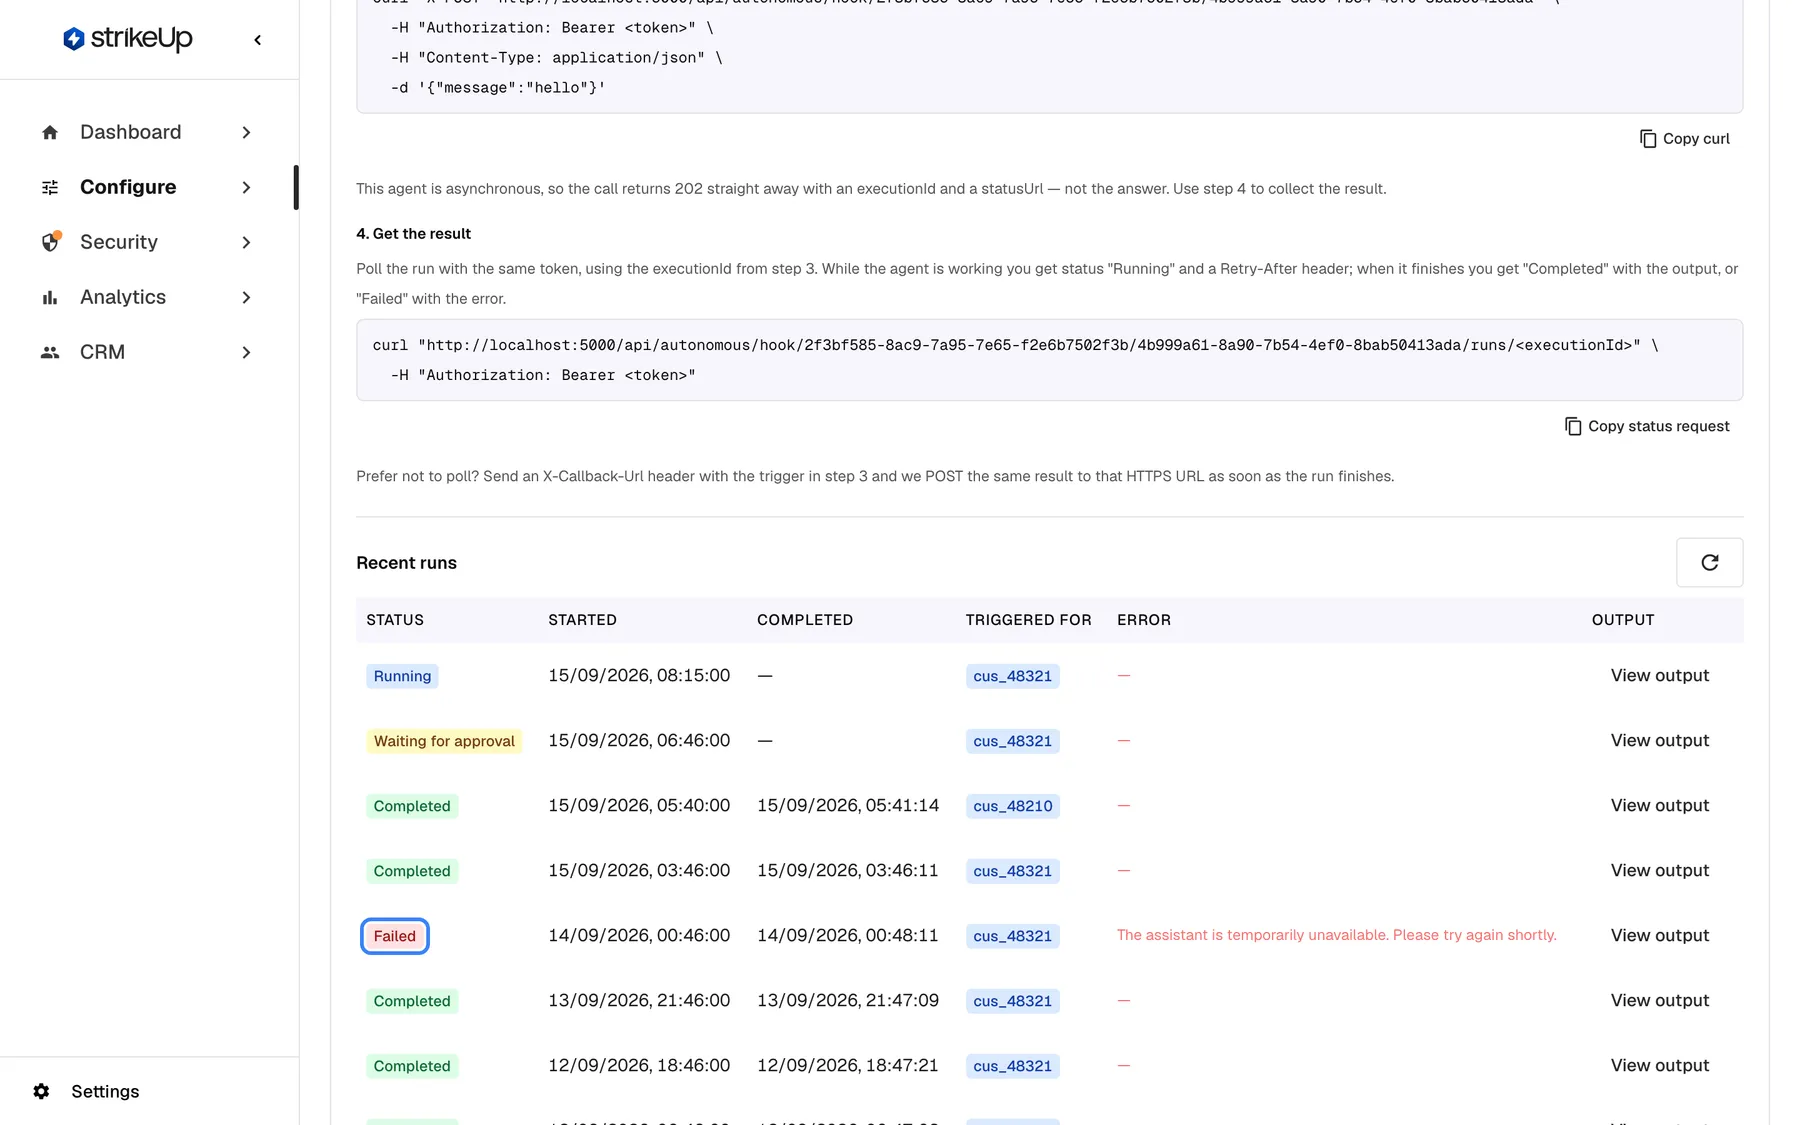Click the cus_48210 customer tag

[x=1012, y=806]
